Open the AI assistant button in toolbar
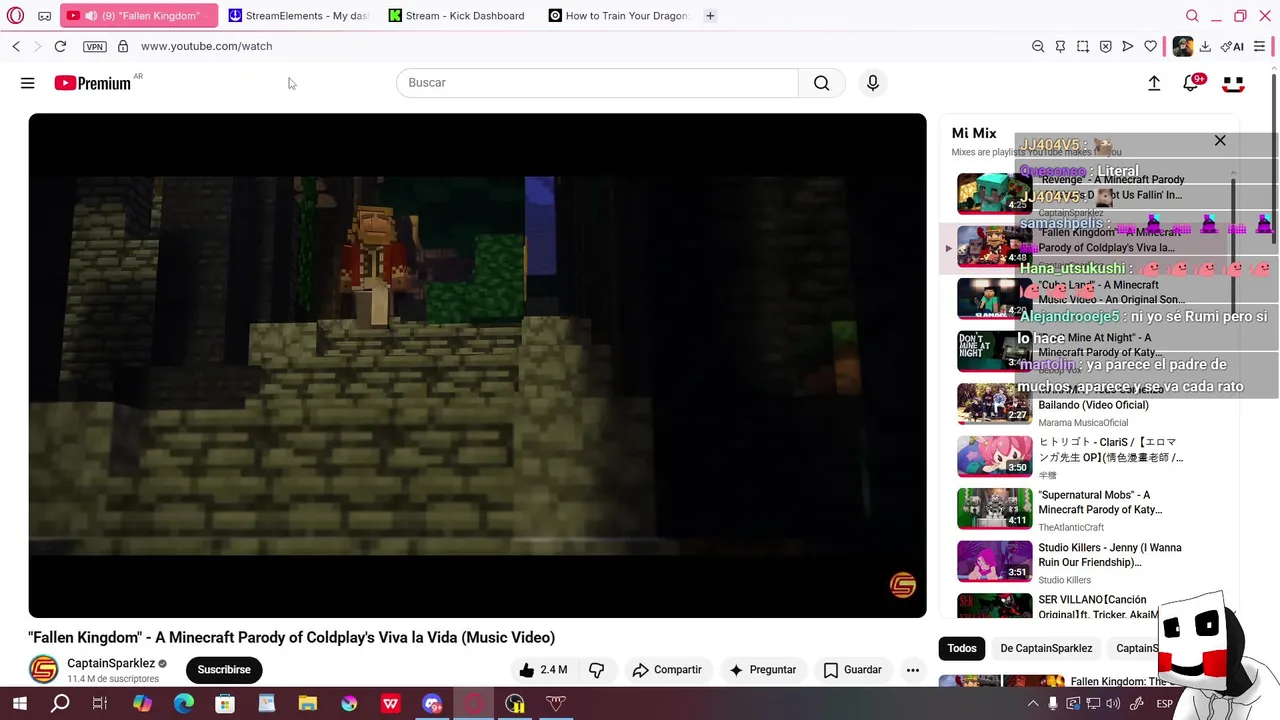Screen dimensions: 1280x720 1232,46
